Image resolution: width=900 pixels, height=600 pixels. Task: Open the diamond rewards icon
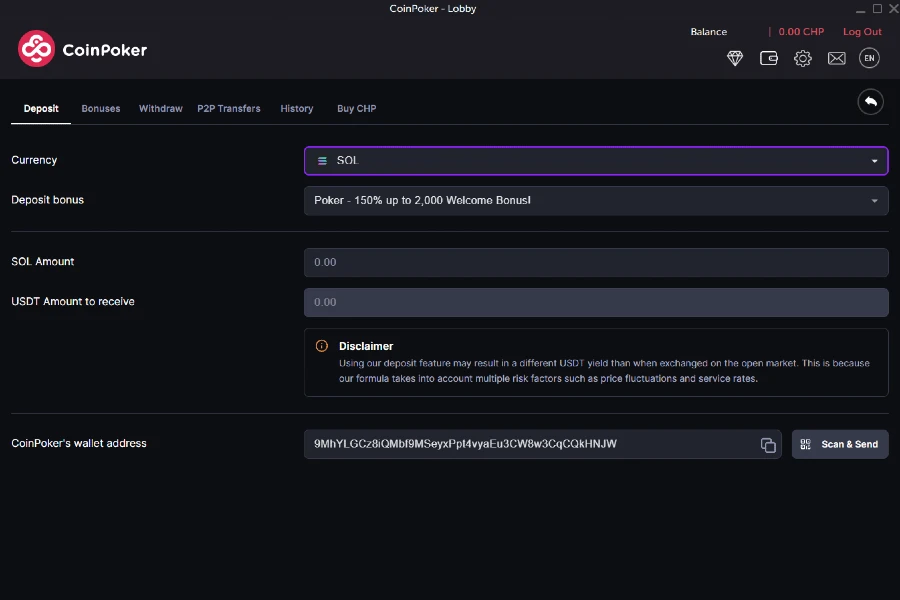(735, 58)
